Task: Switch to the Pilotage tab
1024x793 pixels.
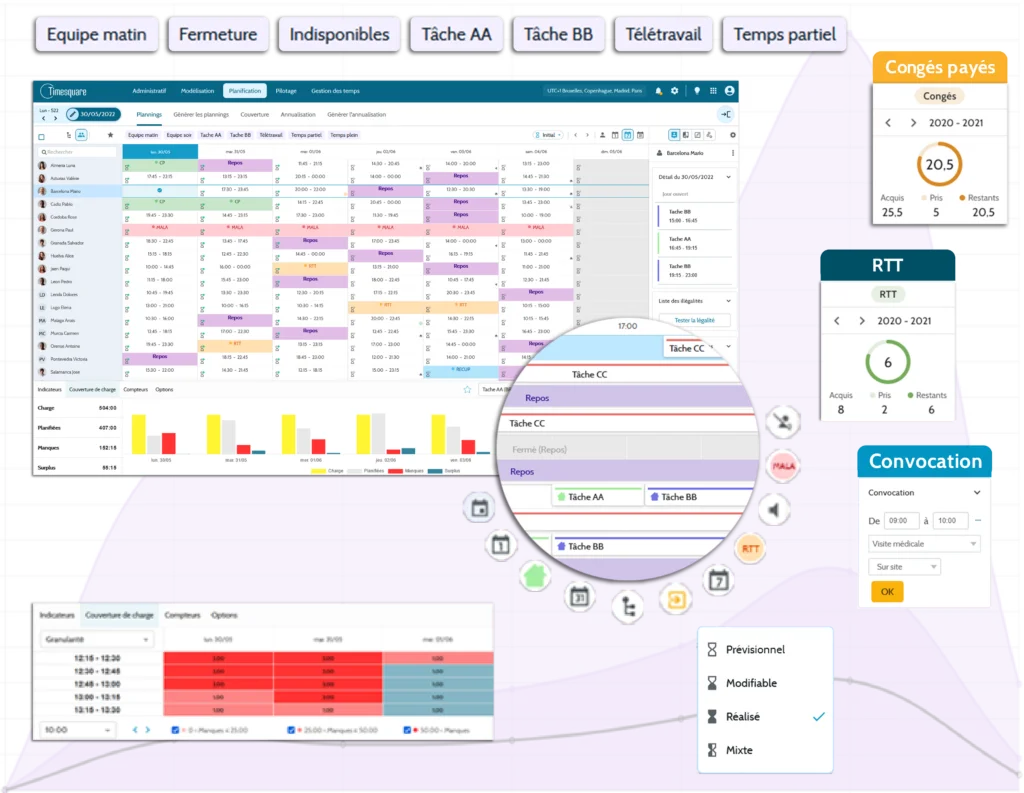Action: (286, 91)
